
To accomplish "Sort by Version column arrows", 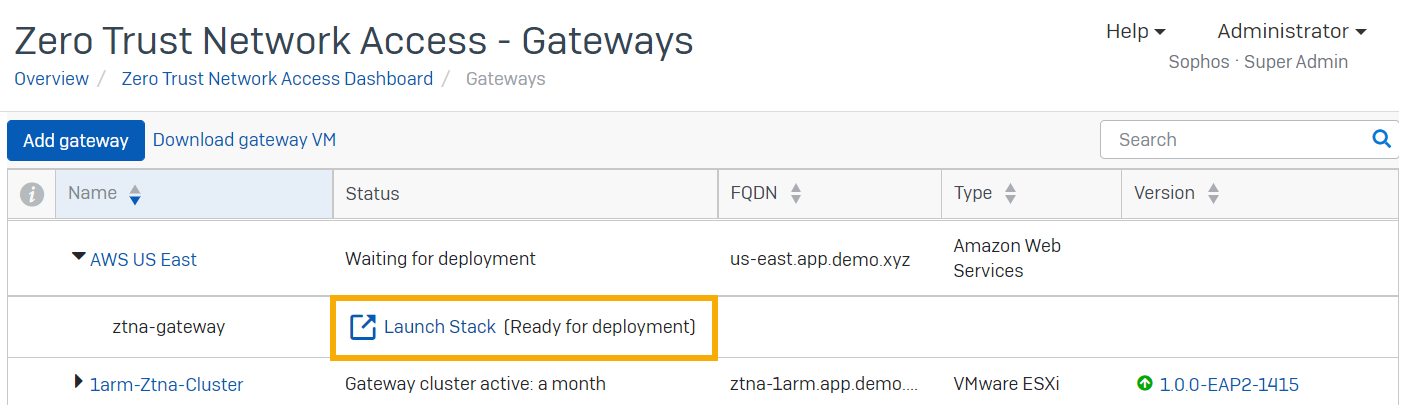I will coord(1213,194).
